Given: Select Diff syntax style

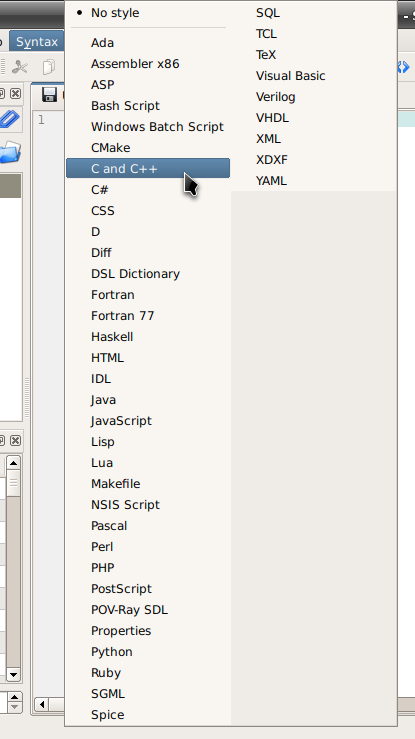Looking at the screenshot, I should 148,253.
